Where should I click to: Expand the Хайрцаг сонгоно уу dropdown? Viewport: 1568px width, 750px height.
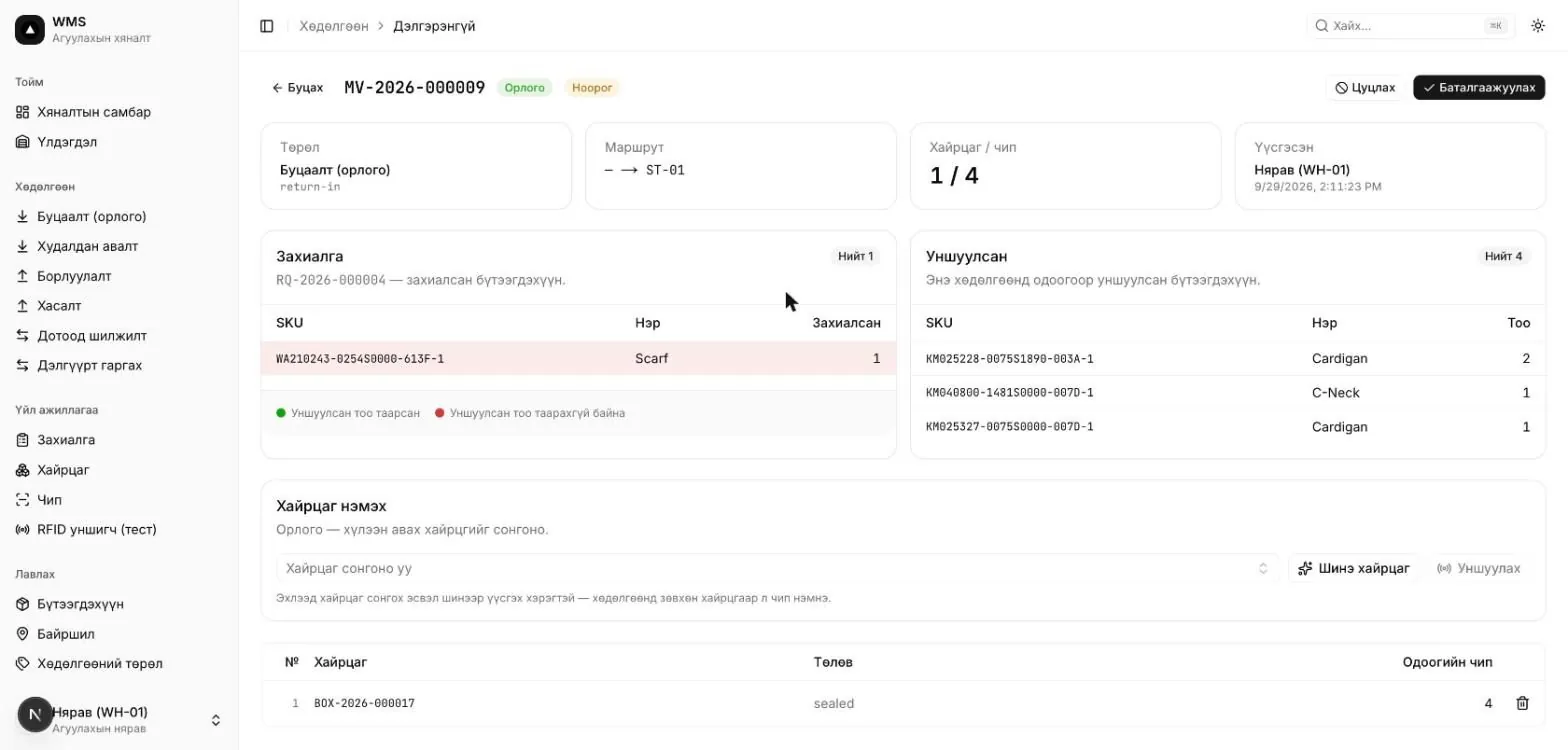click(777, 568)
